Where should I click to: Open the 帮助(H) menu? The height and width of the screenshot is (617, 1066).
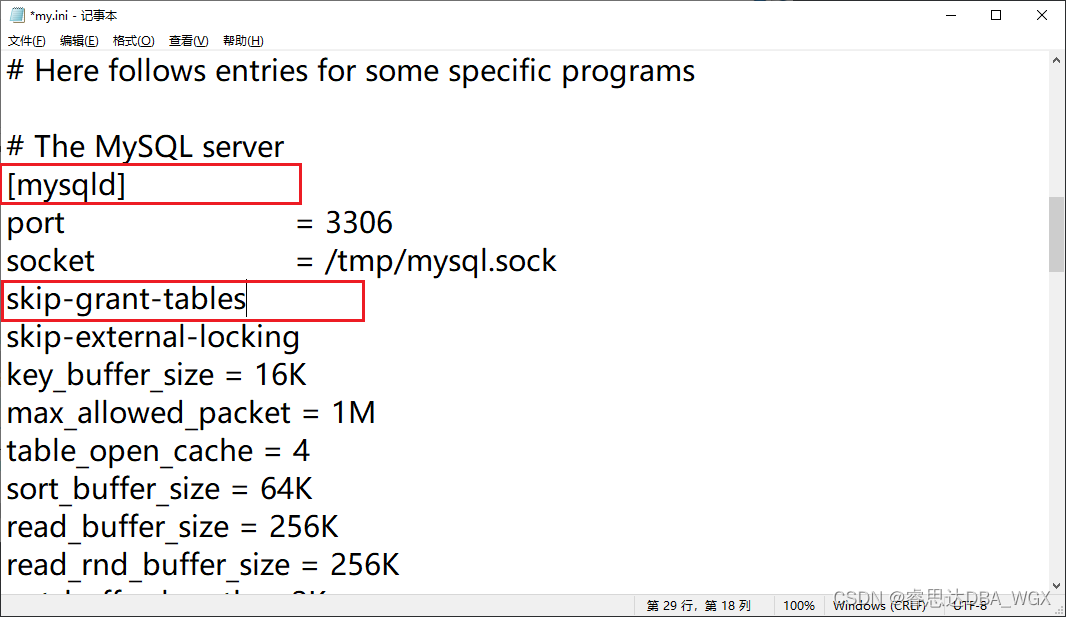(x=243, y=41)
